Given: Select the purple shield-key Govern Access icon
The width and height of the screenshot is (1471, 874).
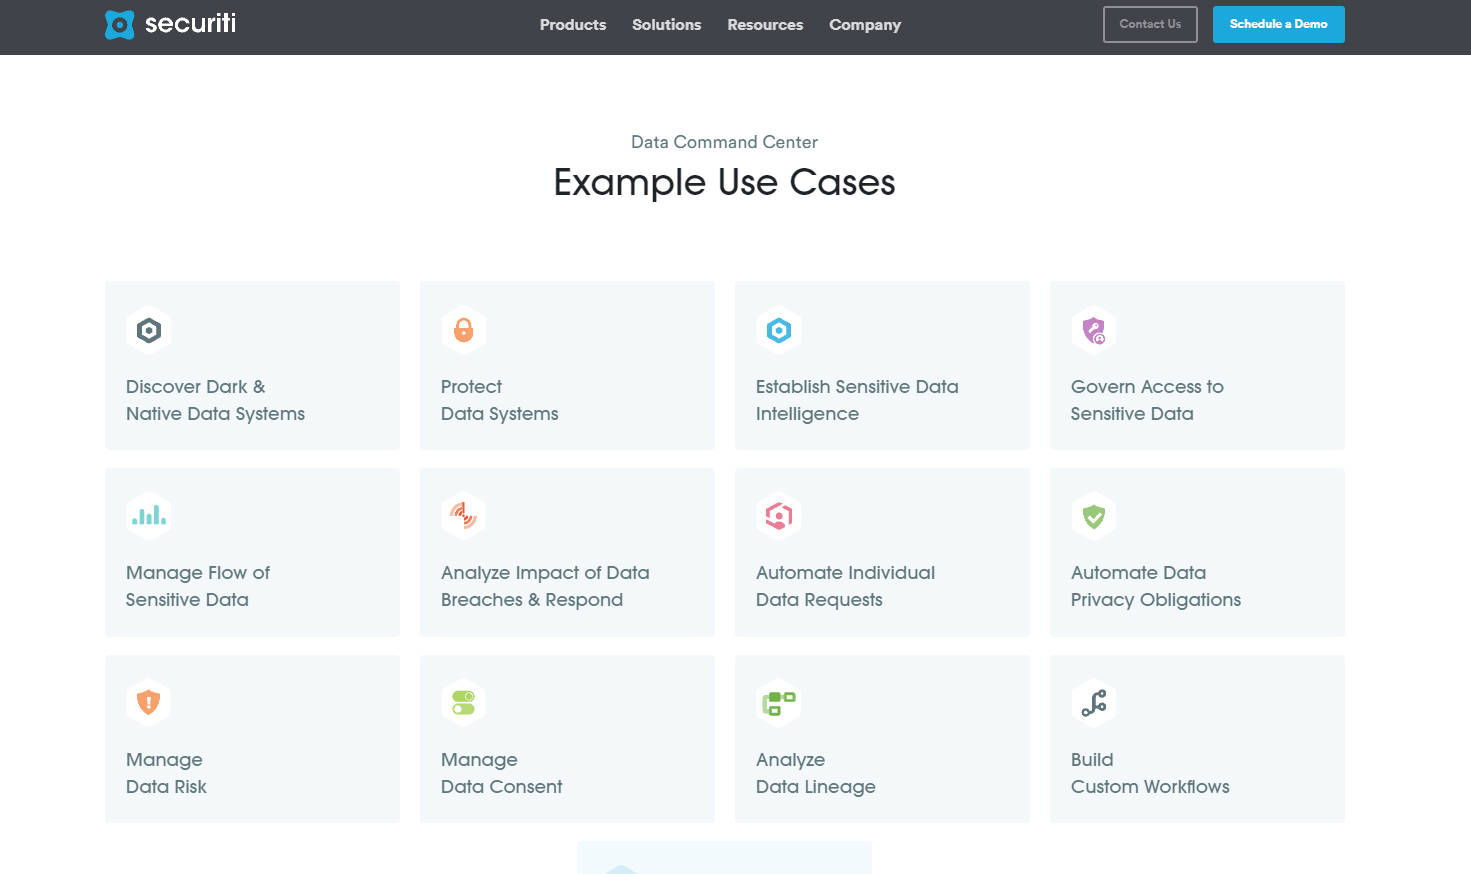Looking at the screenshot, I should click(1093, 329).
